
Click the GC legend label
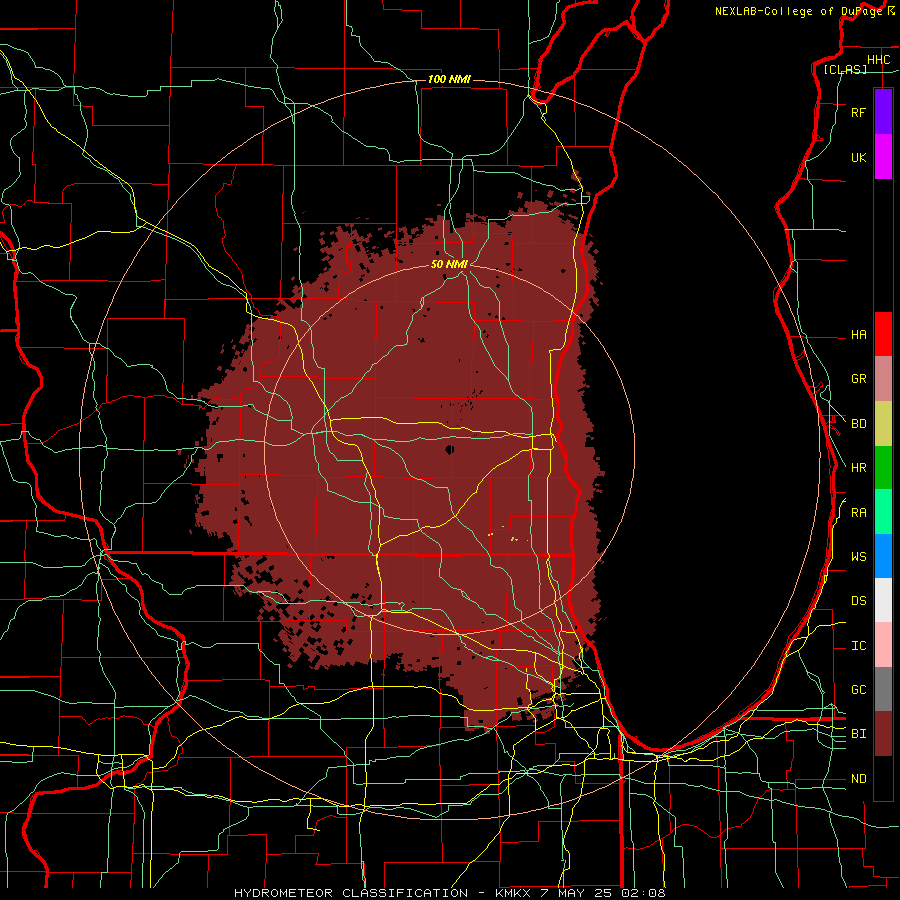[x=858, y=690]
